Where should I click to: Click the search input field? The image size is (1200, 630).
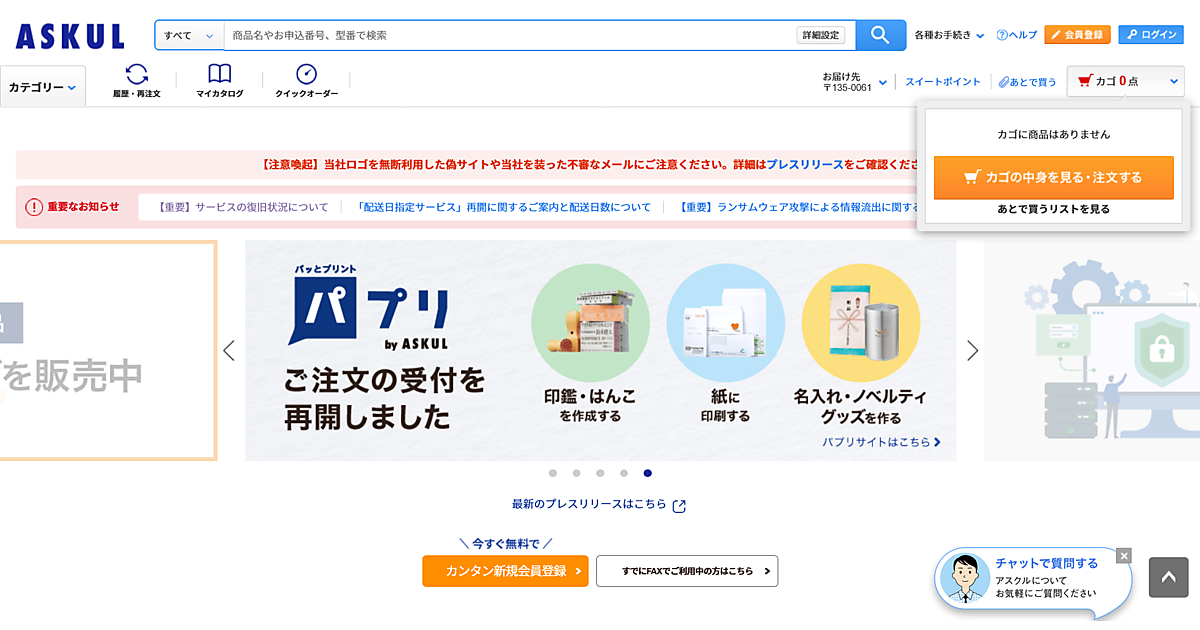pos(510,35)
